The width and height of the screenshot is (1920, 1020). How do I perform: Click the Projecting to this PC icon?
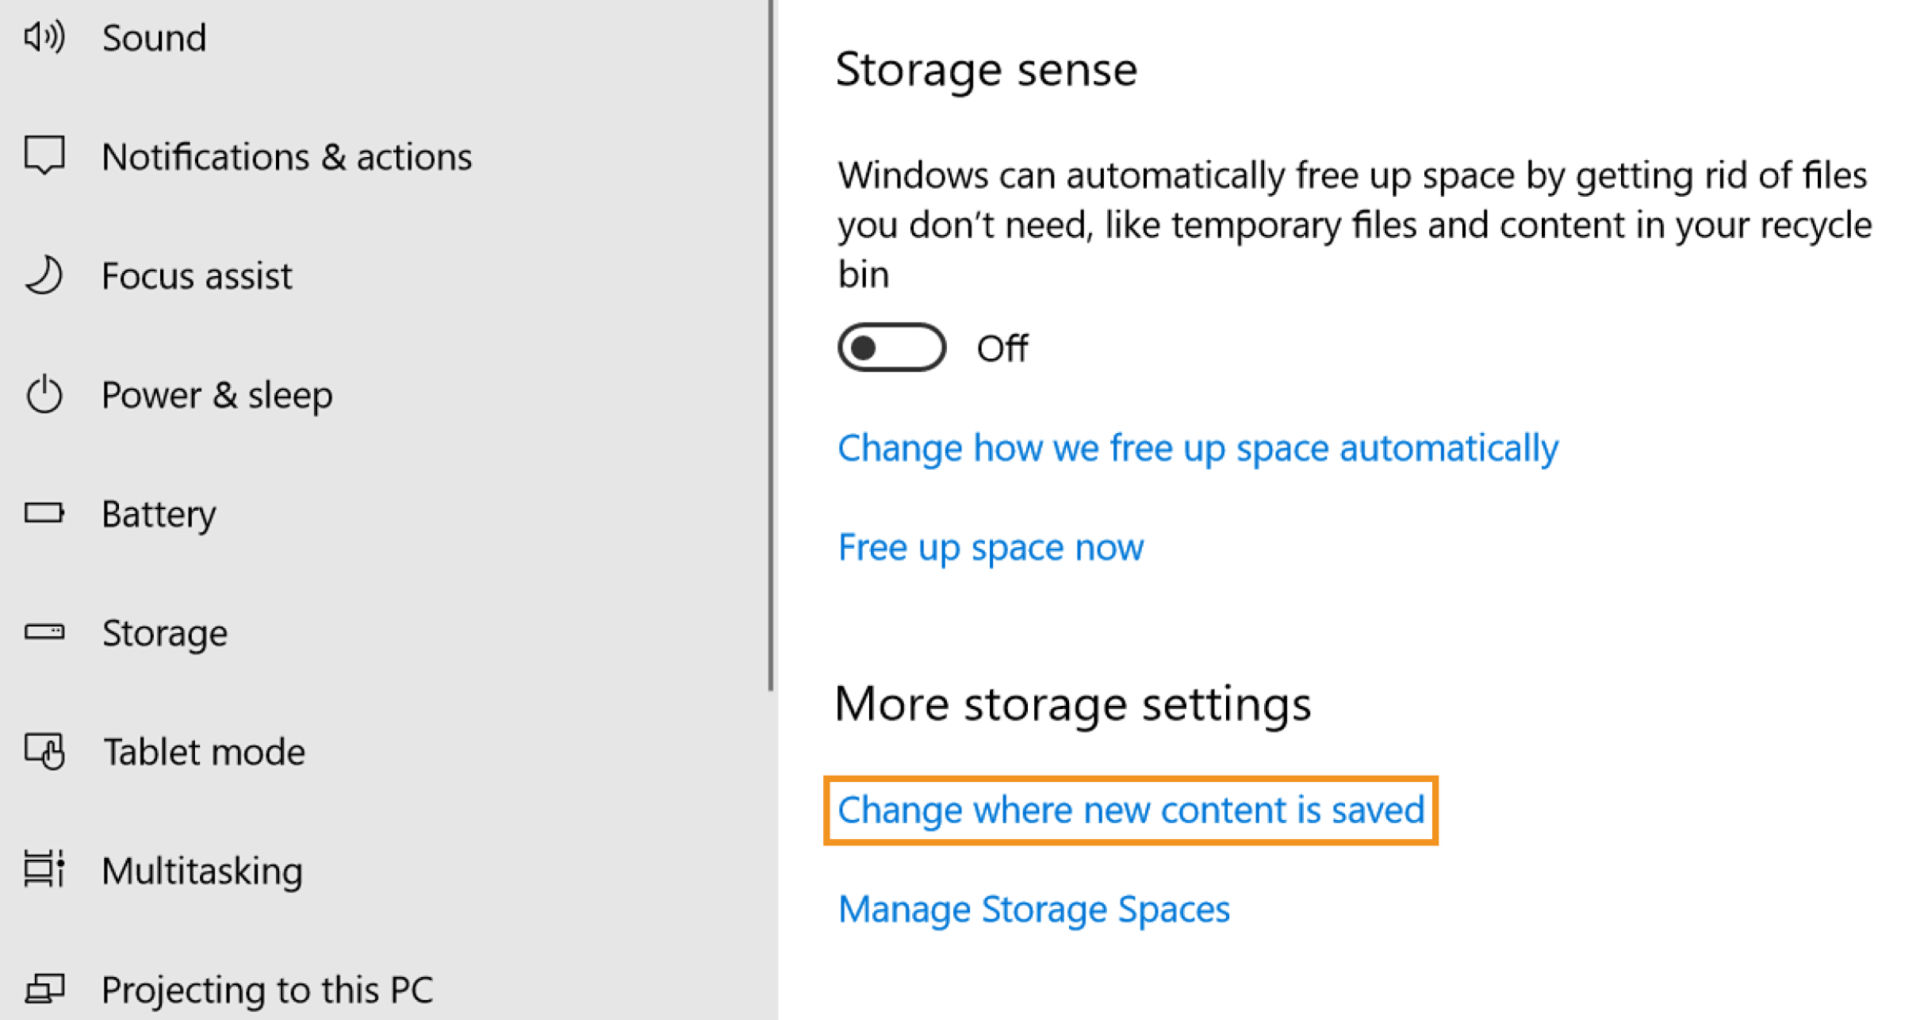coord(44,990)
